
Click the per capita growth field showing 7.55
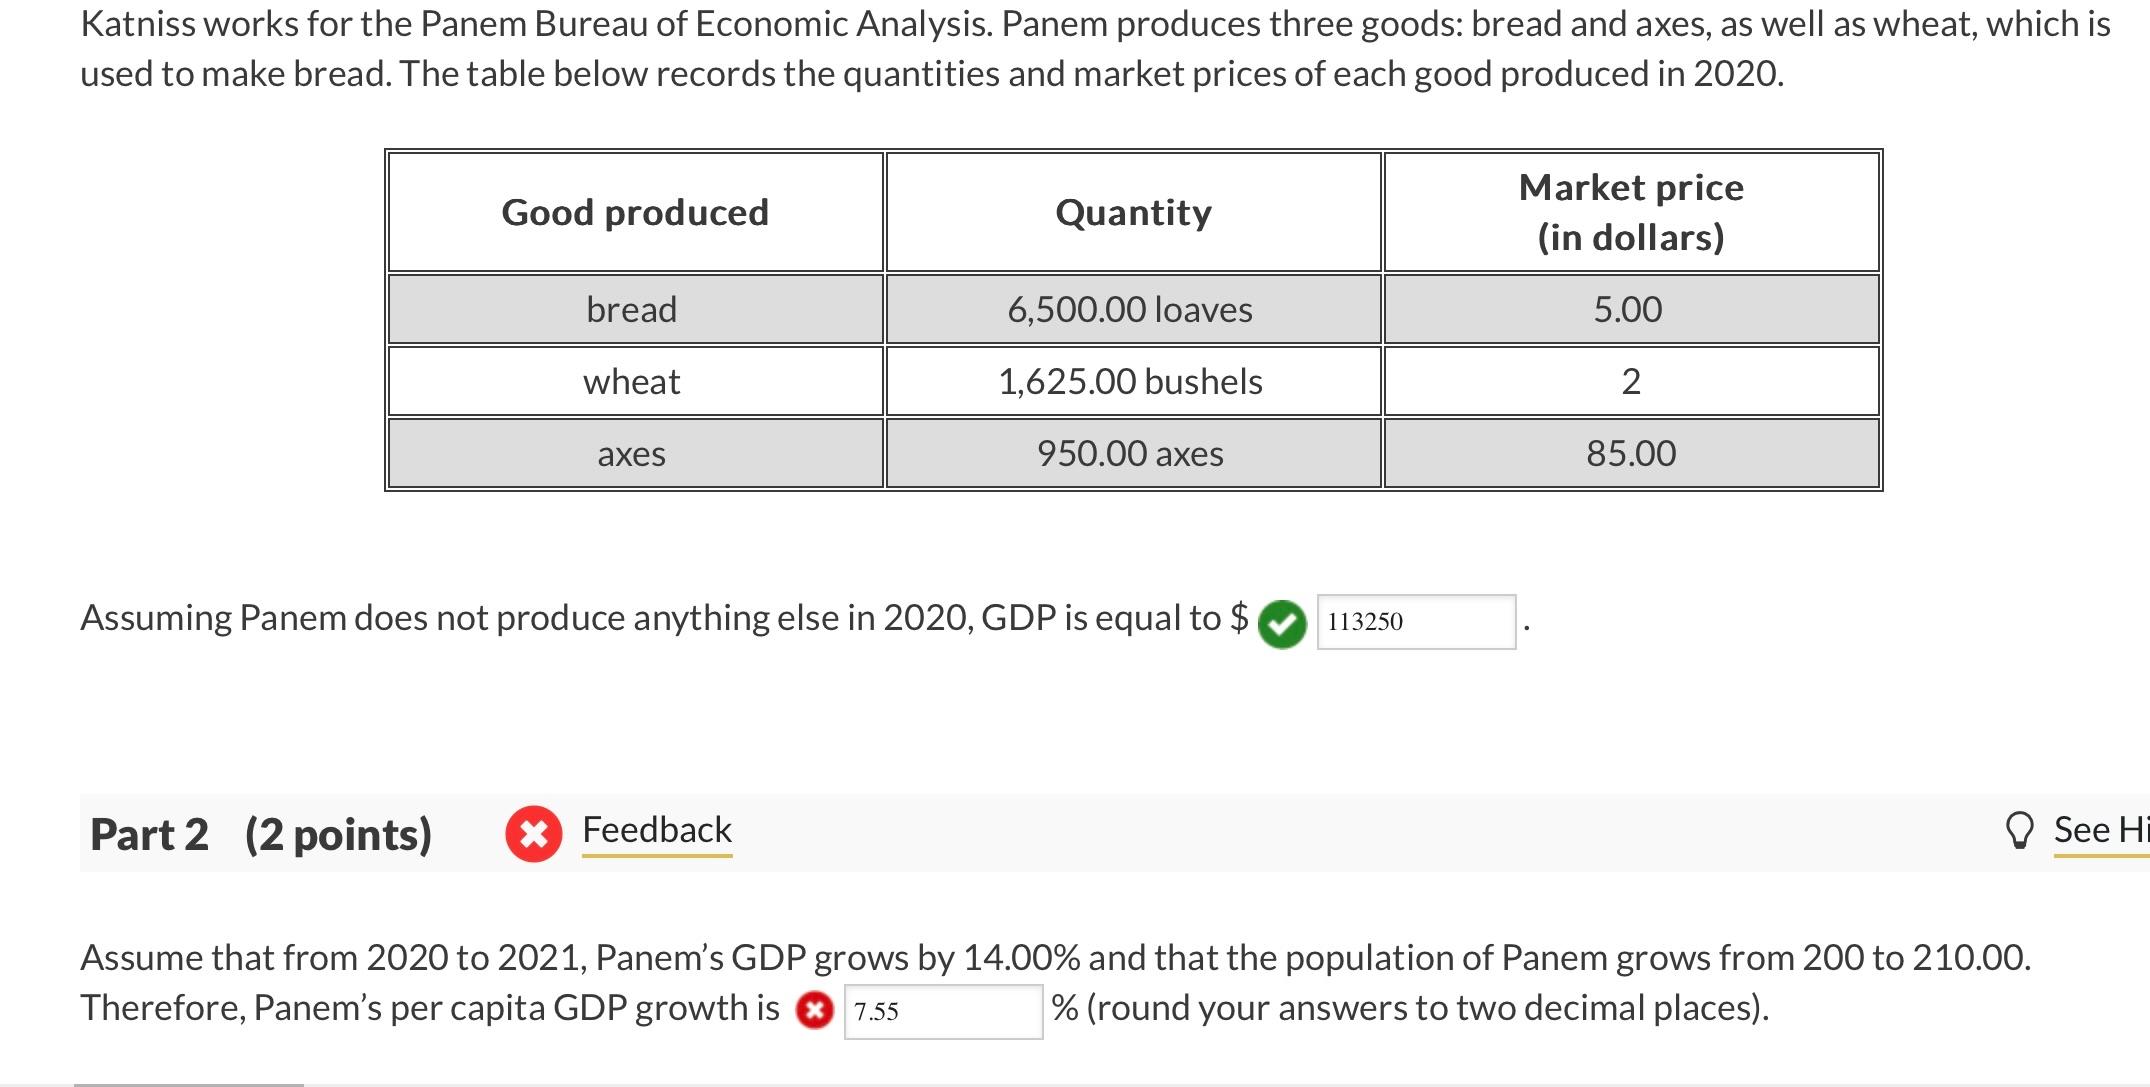click(943, 1012)
